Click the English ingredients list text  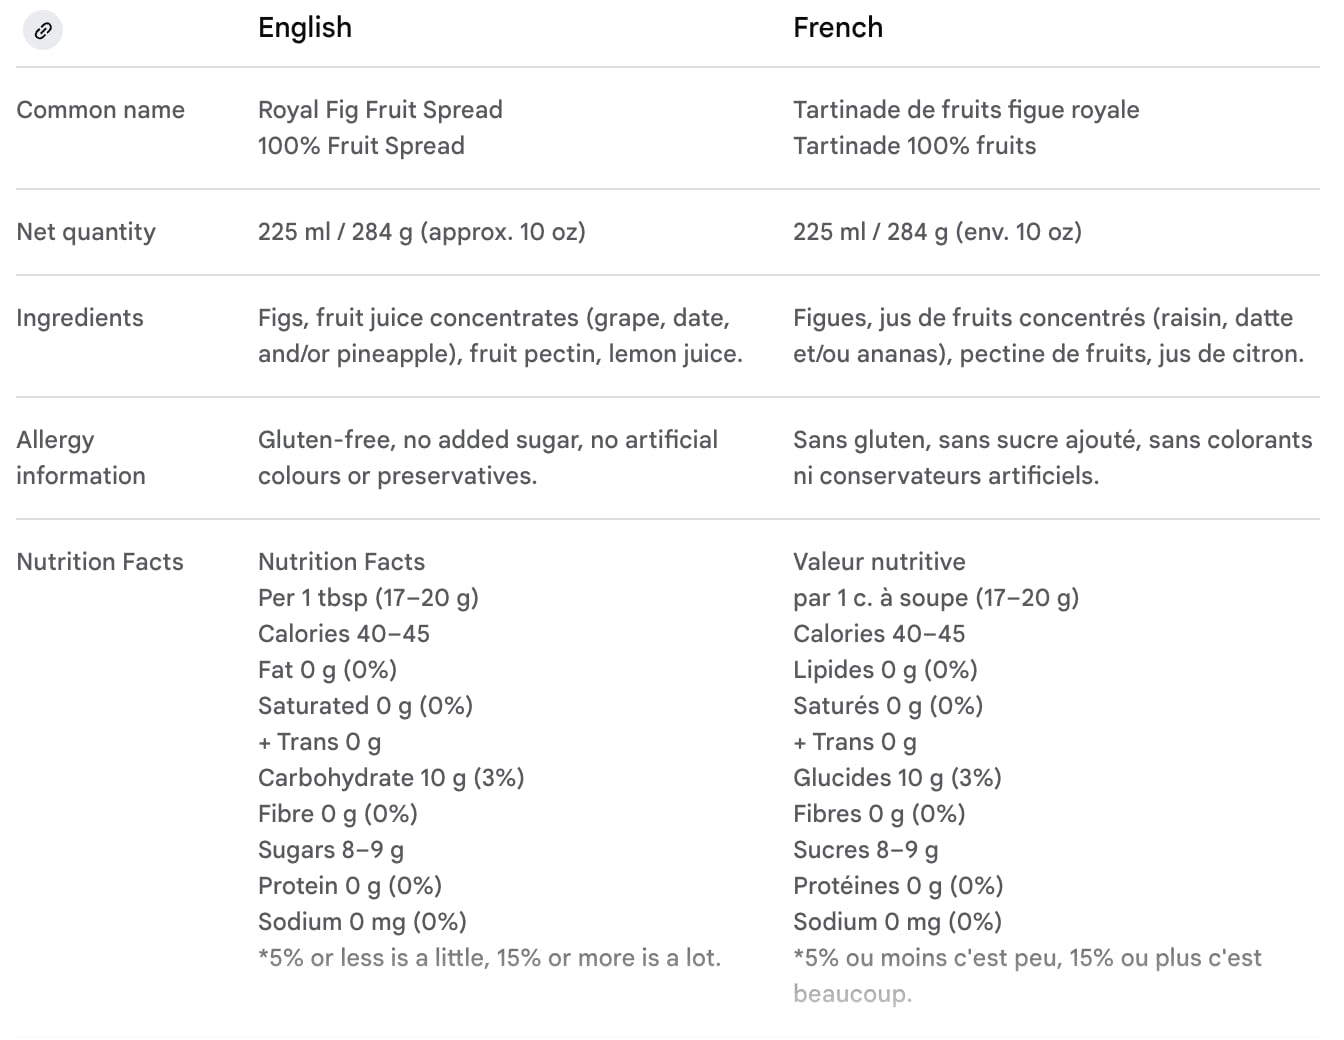[x=499, y=336]
